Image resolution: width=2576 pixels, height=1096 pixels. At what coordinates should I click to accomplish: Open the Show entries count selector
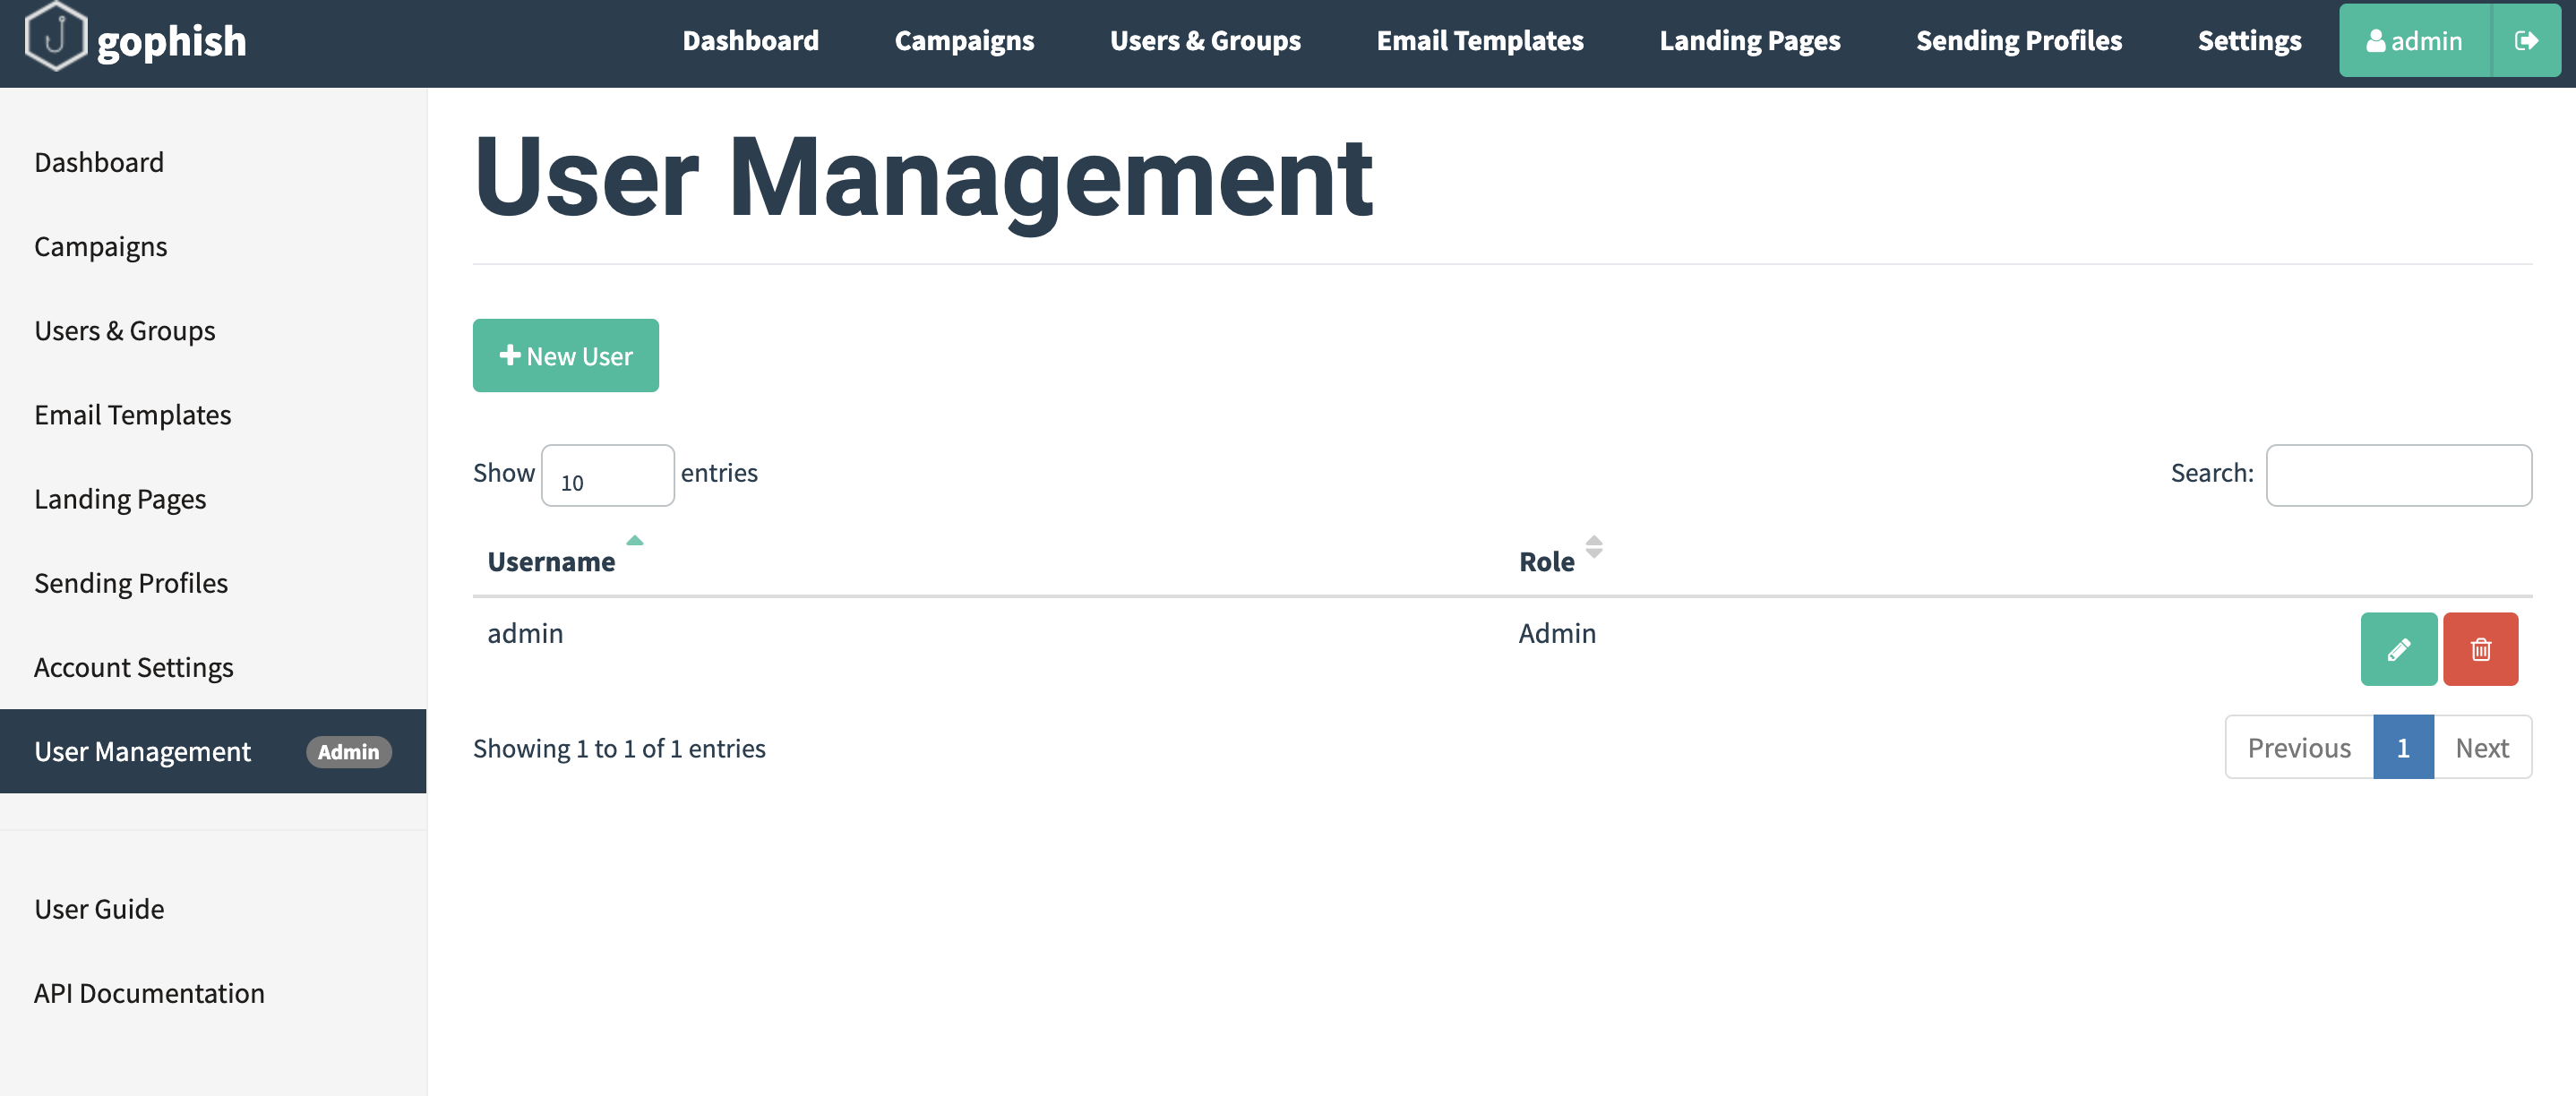tap(607, 475)
